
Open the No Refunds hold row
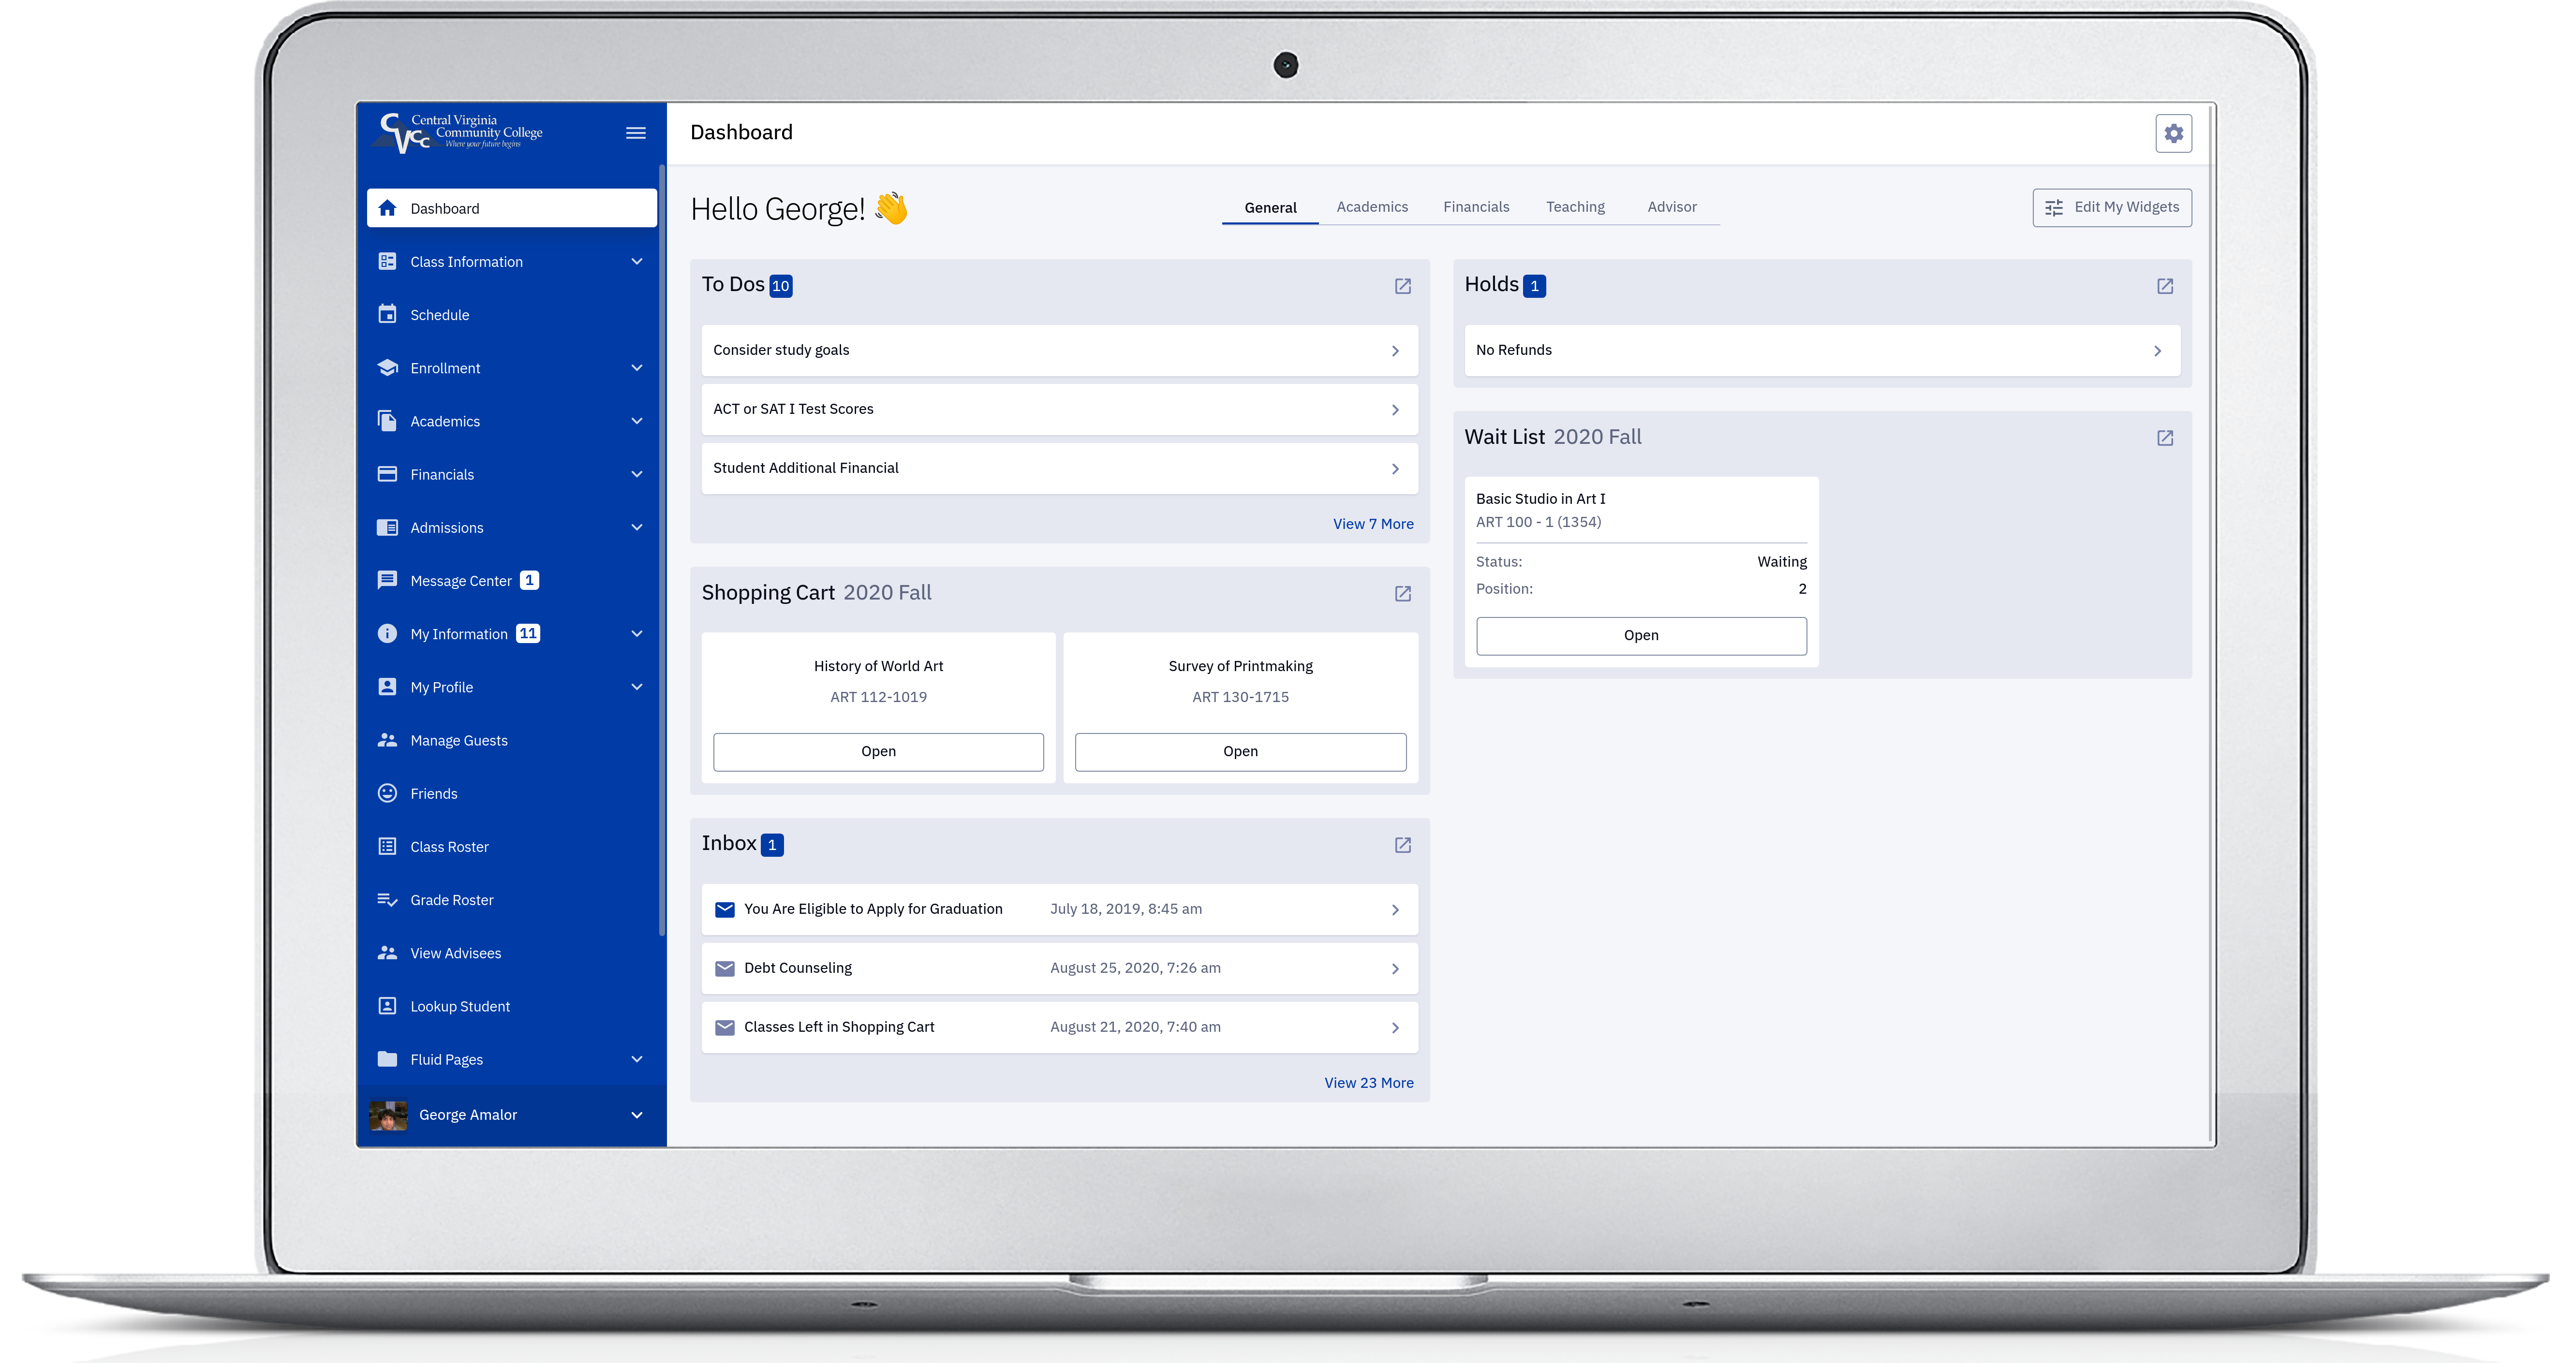tap(1822, 350)
